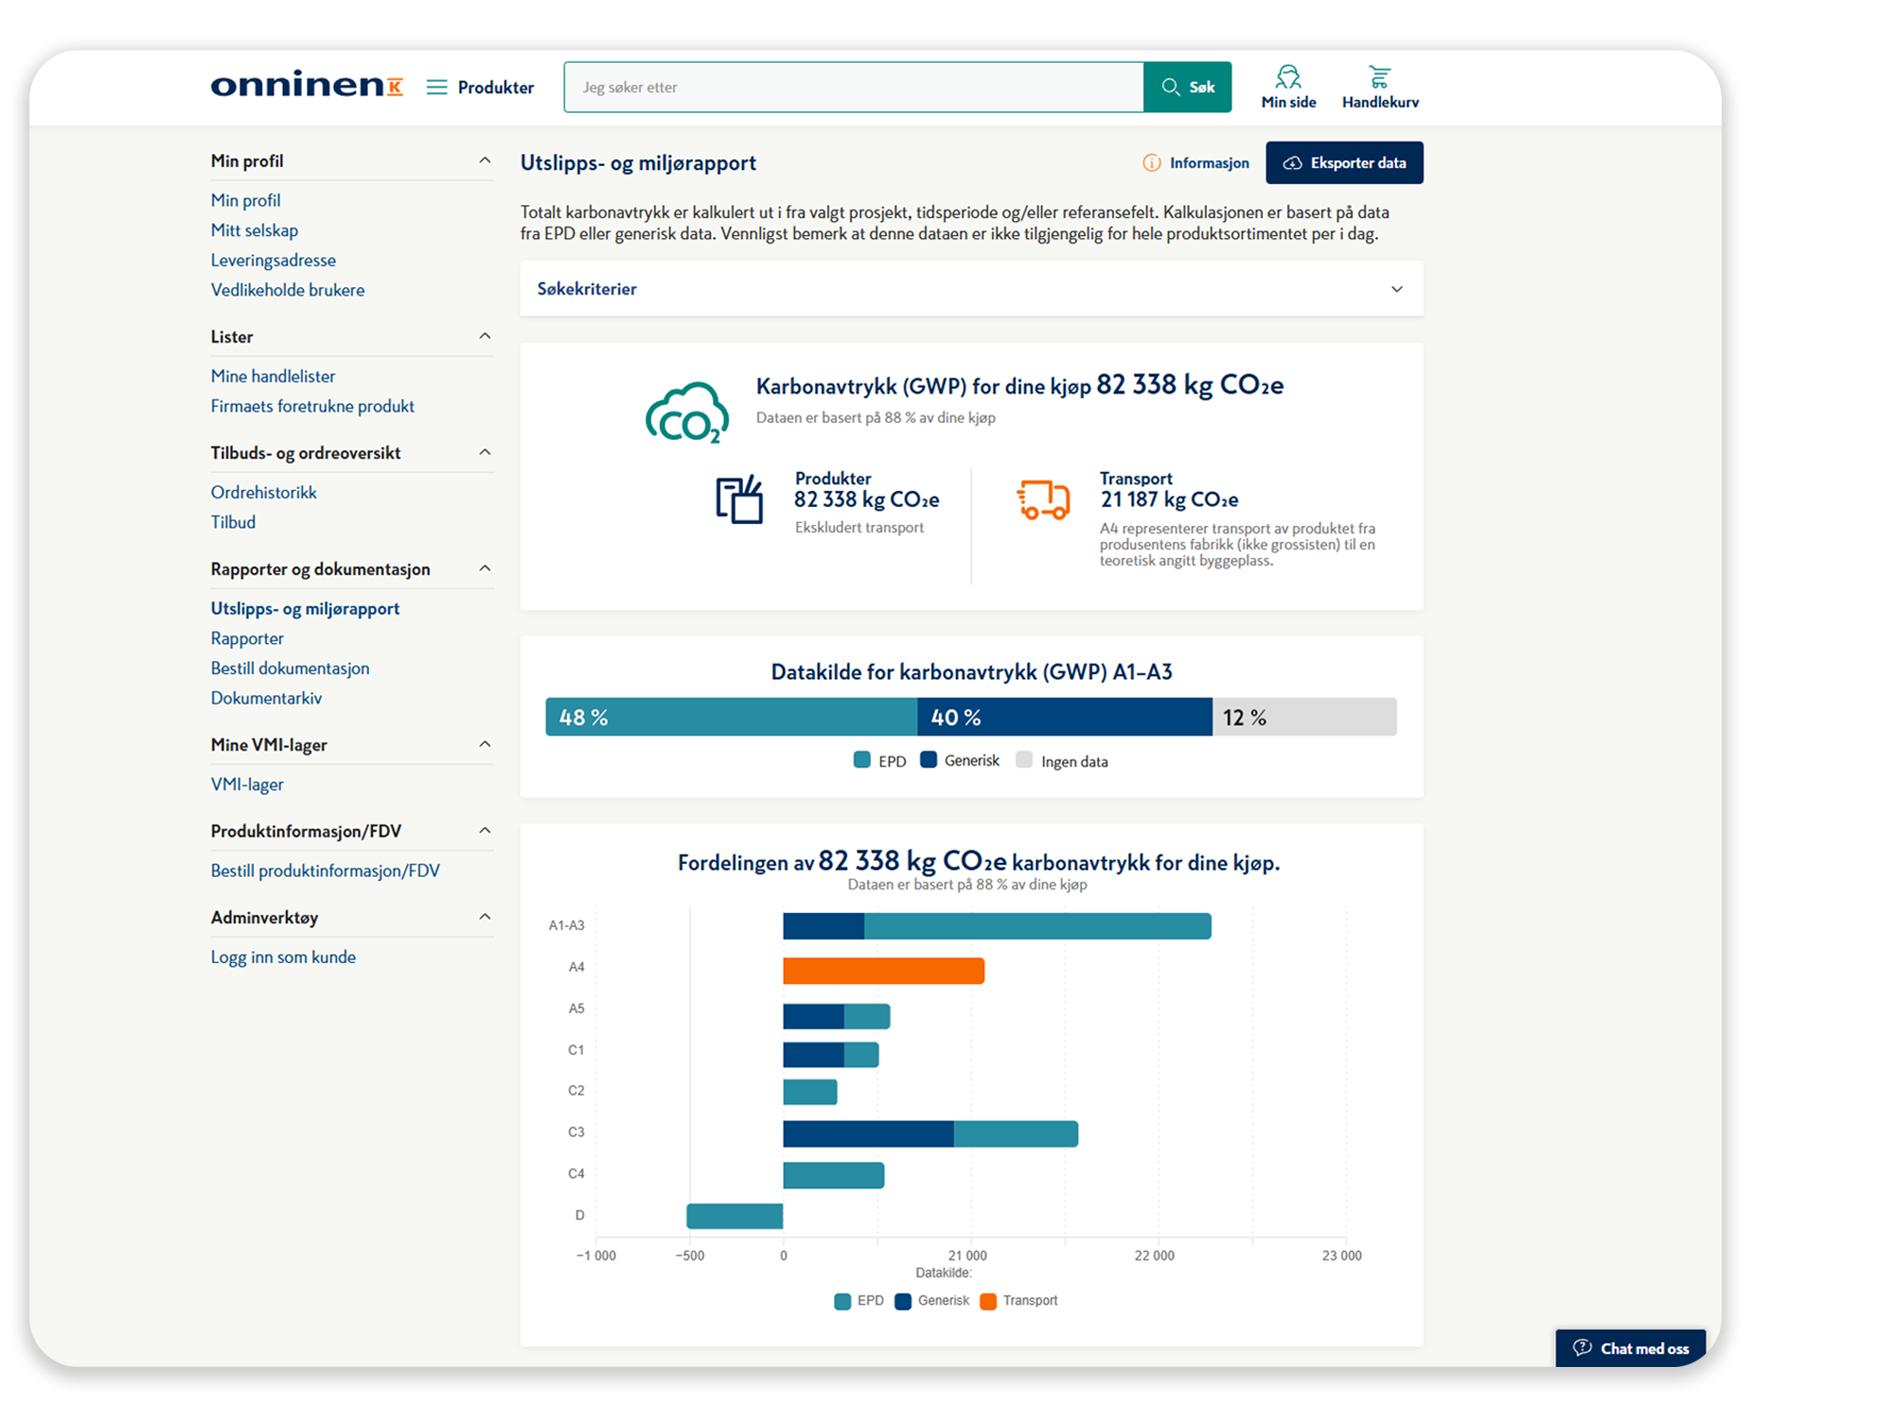Collapse the Mine VMI-lager section
Viewport: 1890px width, 1417px height.
(485, 745)
